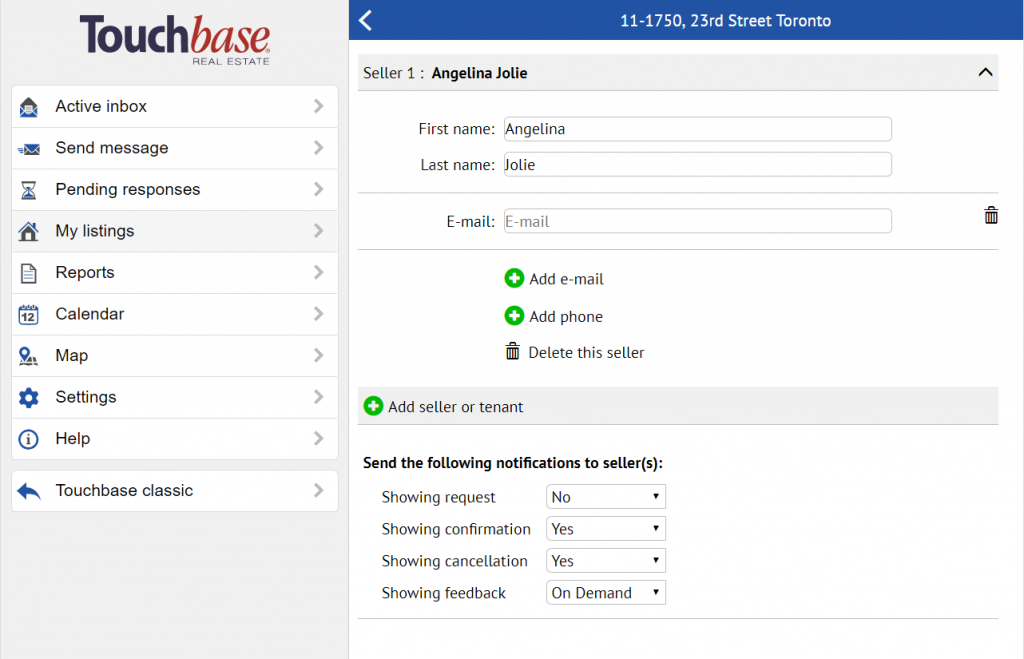1024x659 pixels.
Task: Select Send message in sidebar
Action: tap(175, 148)
